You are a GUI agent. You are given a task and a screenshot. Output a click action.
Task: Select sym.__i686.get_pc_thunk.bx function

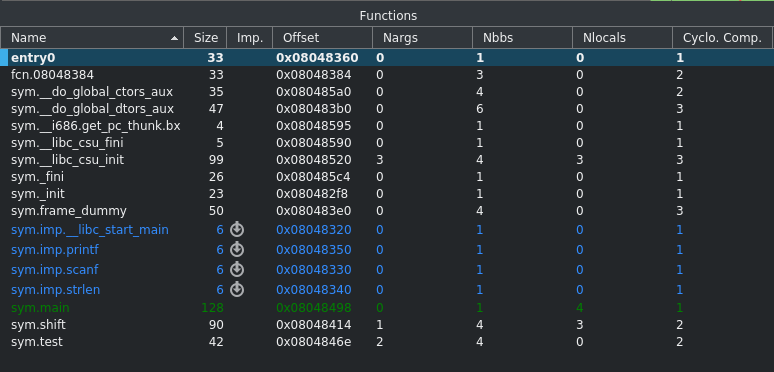pyautogui.click(x=96, y=126)
